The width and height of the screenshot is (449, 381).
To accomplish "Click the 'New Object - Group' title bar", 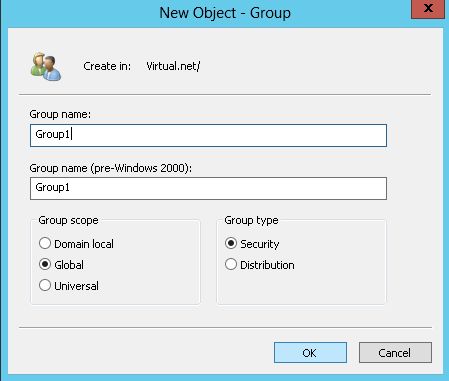I will click(225, 13).
